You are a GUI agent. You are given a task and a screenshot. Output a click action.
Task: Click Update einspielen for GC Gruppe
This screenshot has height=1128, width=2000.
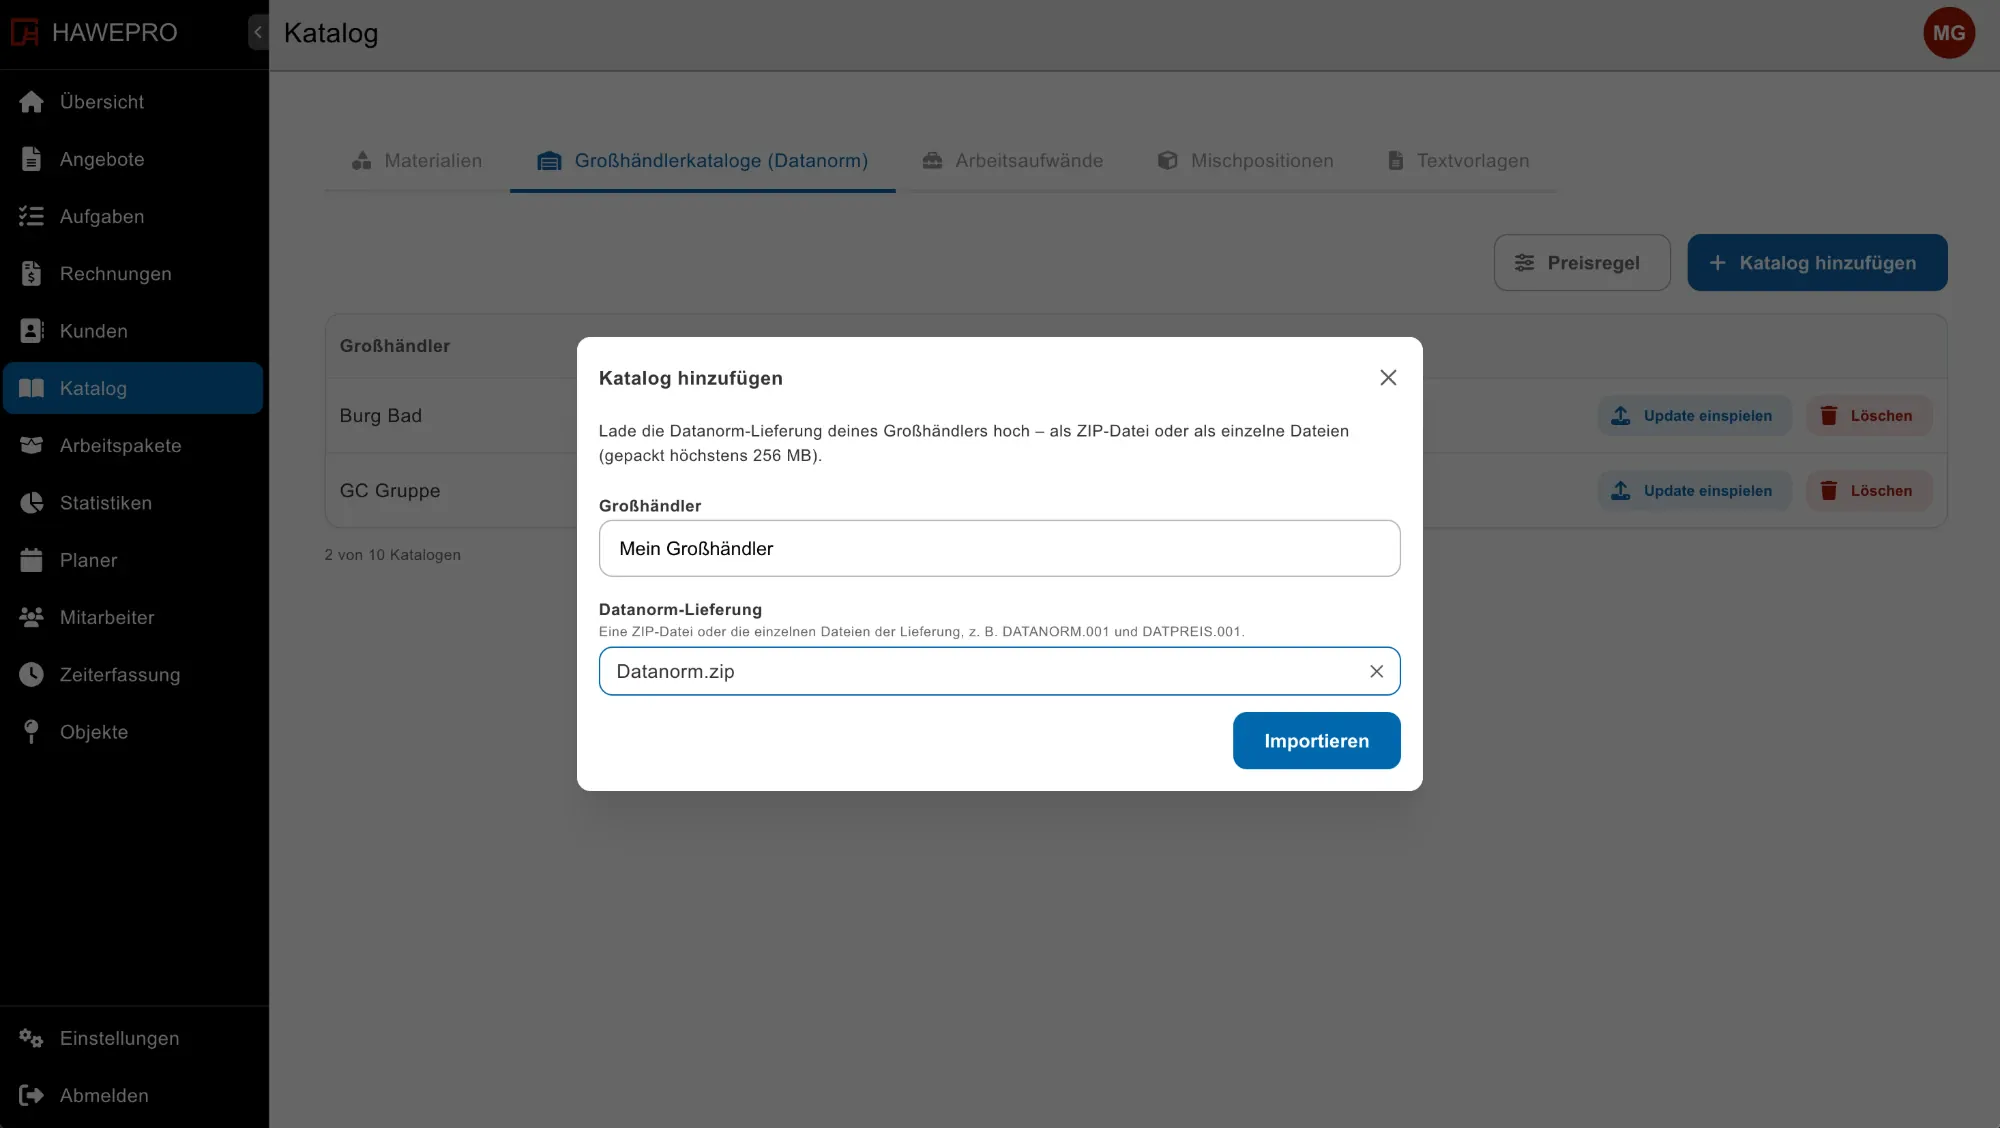[x=1694, y=490]
